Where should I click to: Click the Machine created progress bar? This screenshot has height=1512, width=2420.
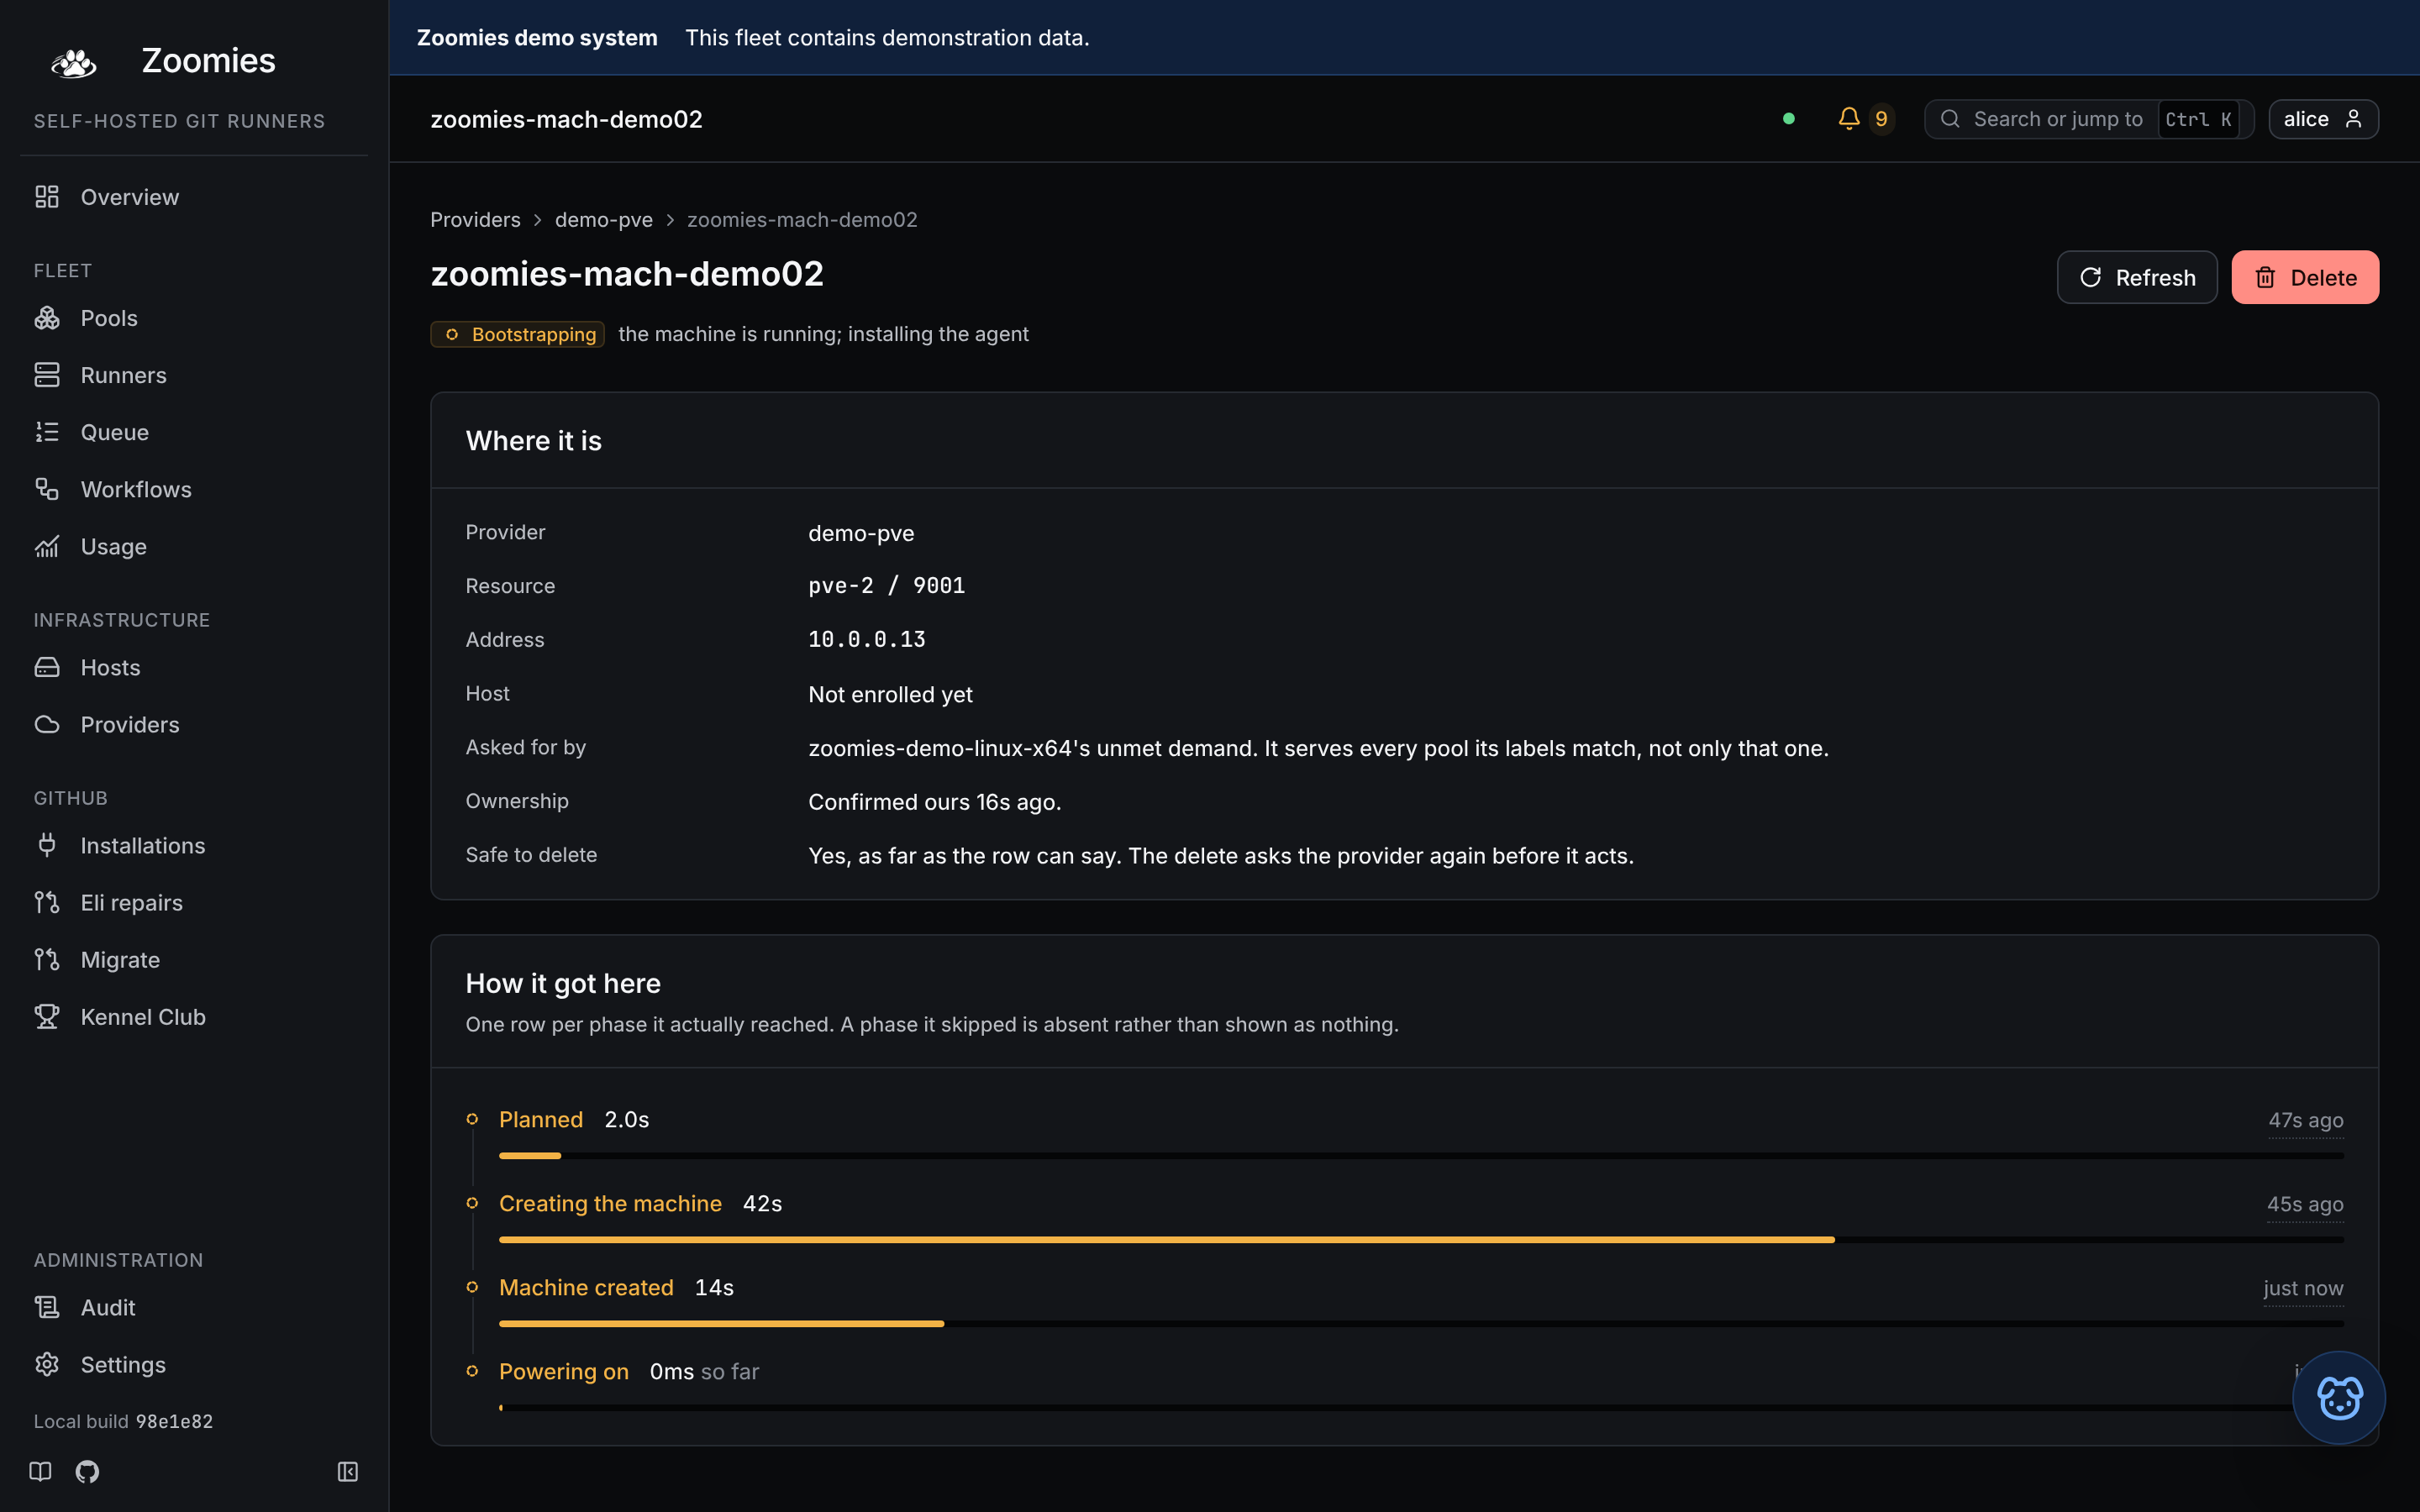click(x=1421, y=1324)
